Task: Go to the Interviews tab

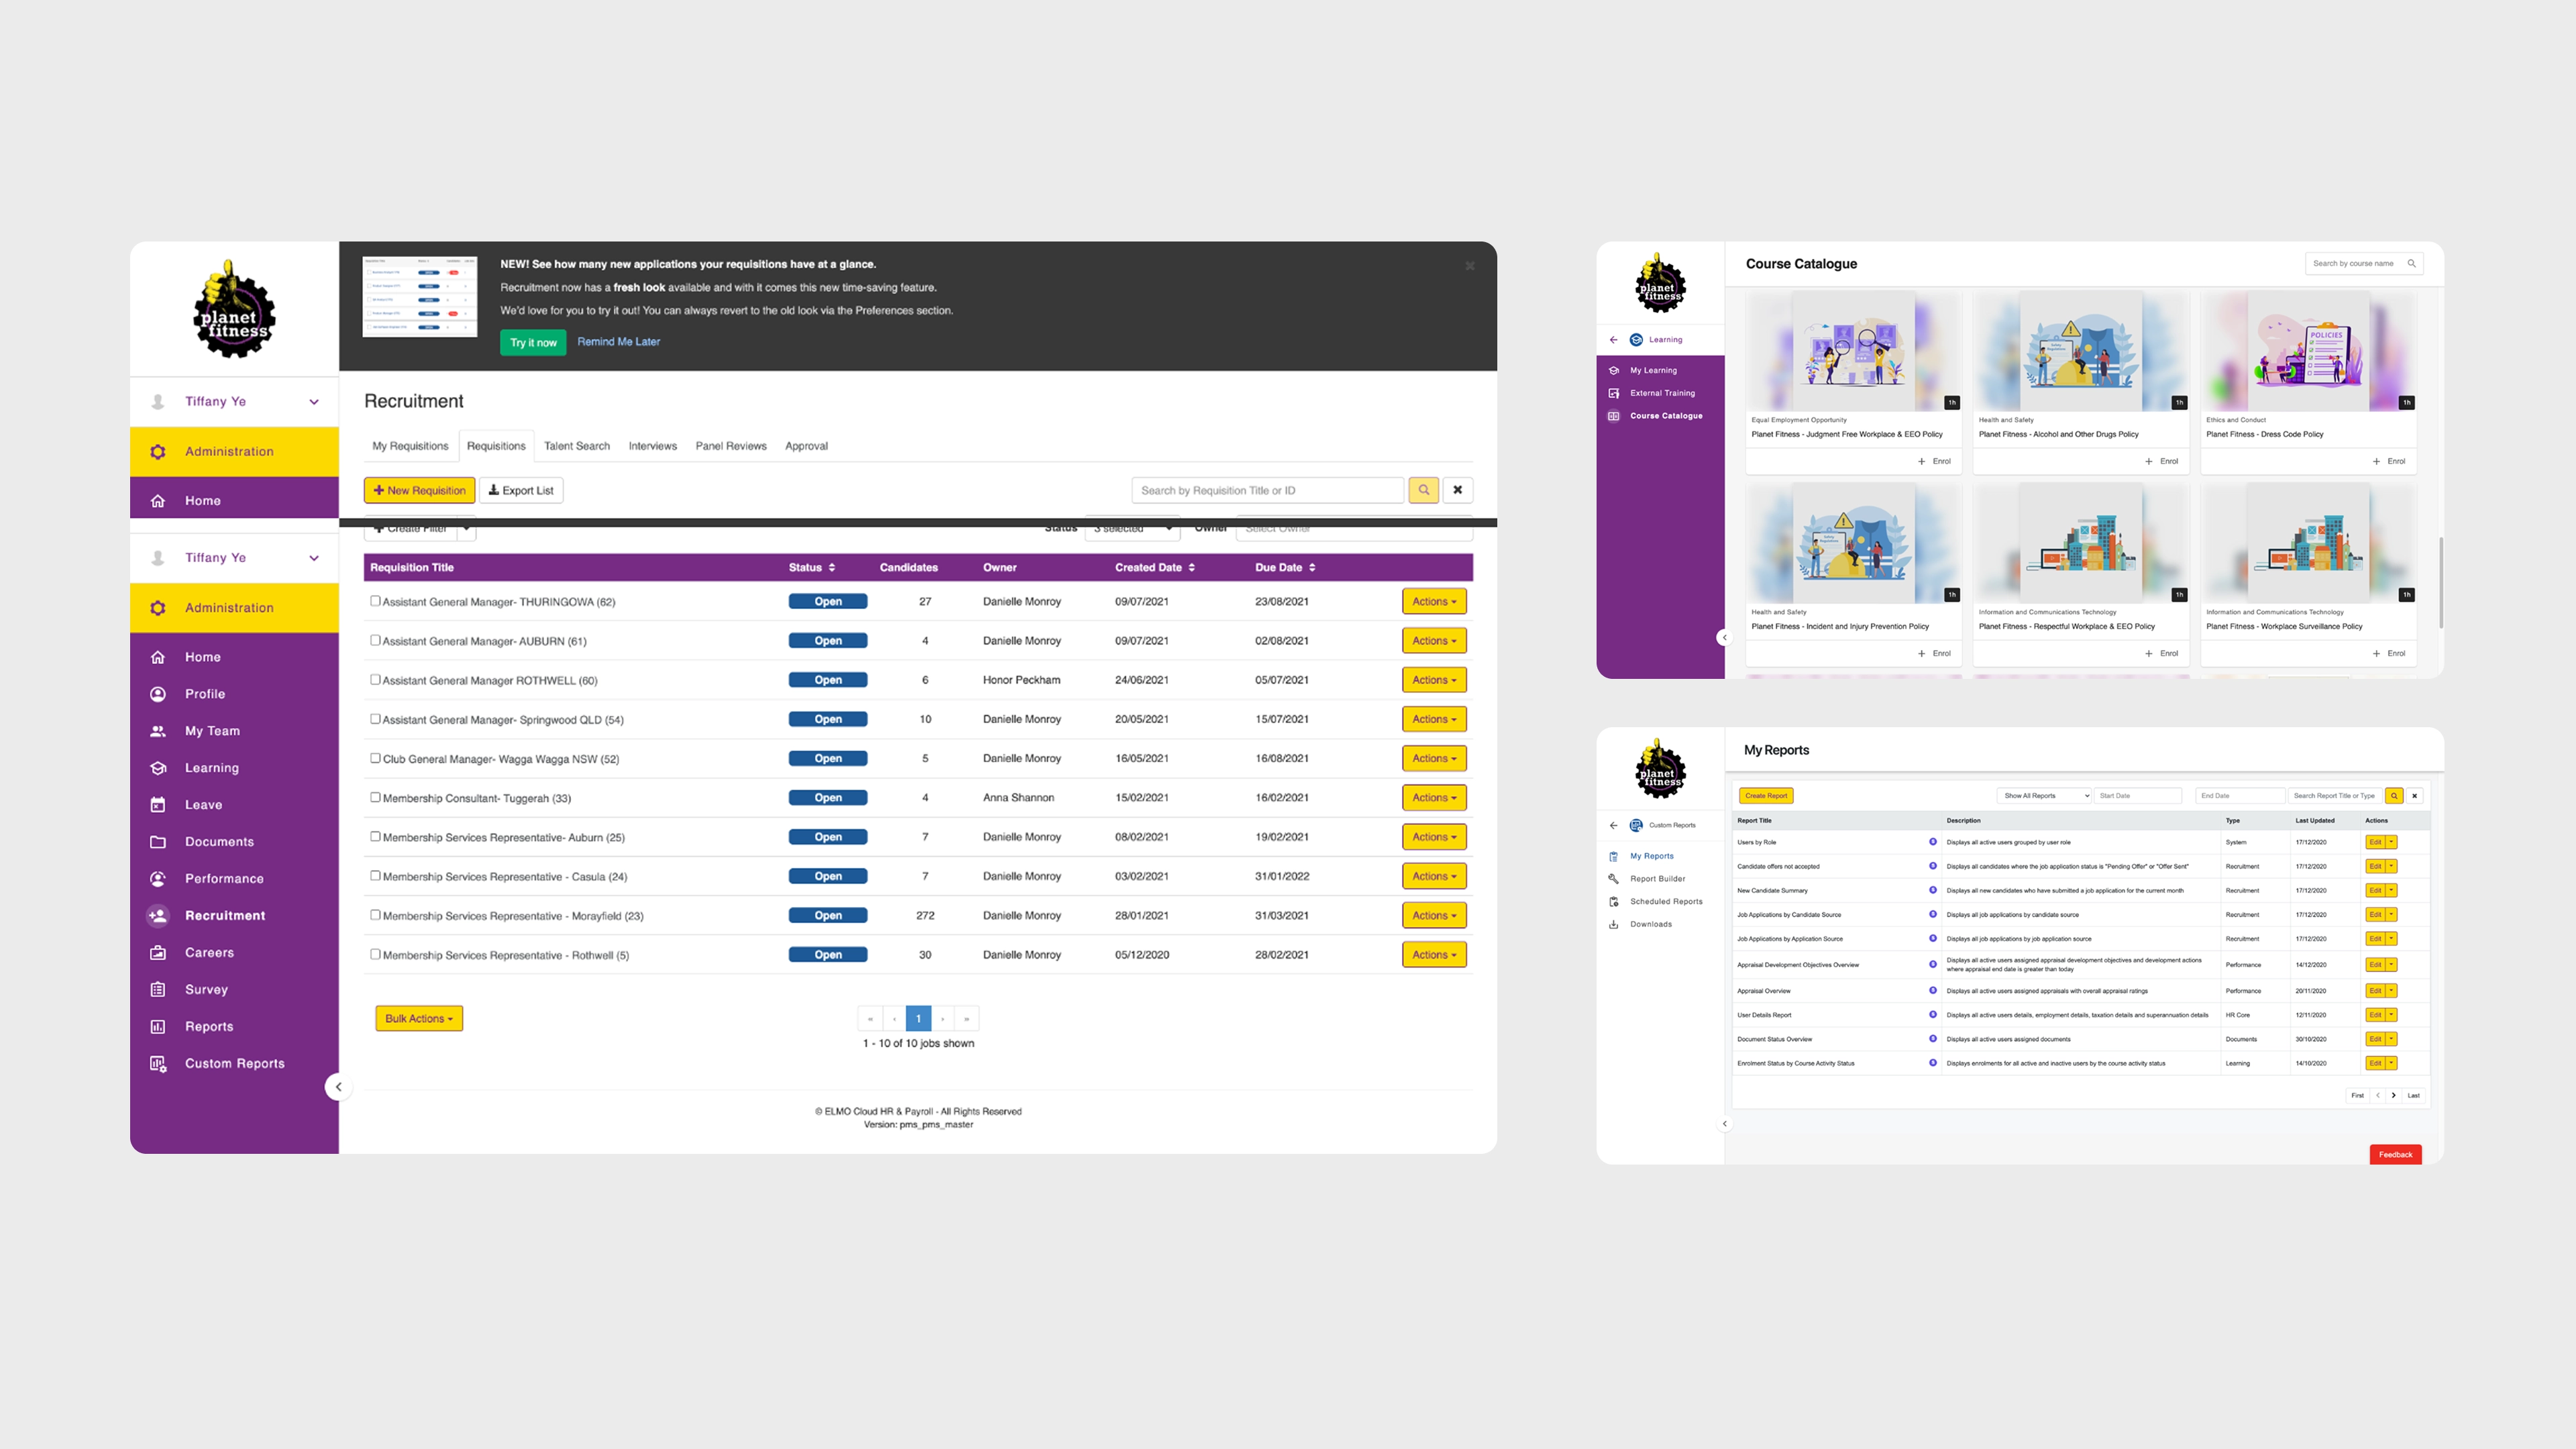Action: point(653,446)
